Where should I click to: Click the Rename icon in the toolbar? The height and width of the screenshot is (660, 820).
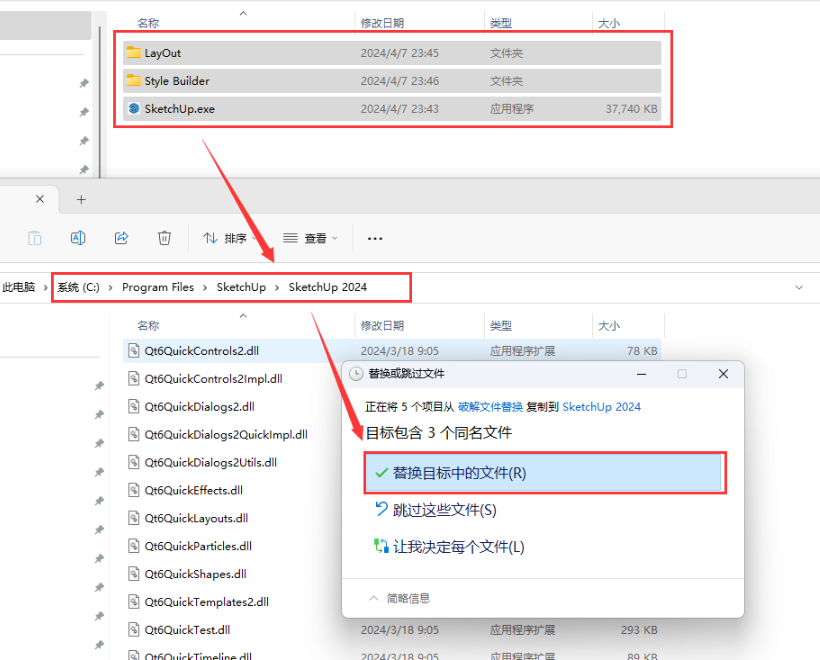pos(78,238)
